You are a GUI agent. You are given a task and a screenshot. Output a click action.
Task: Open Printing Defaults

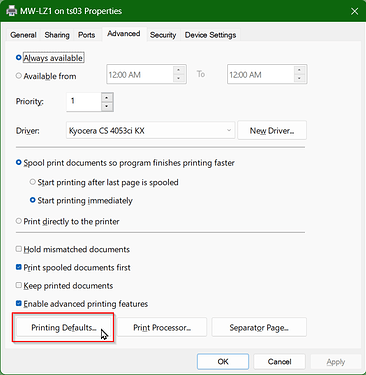[x=64, y=327]
